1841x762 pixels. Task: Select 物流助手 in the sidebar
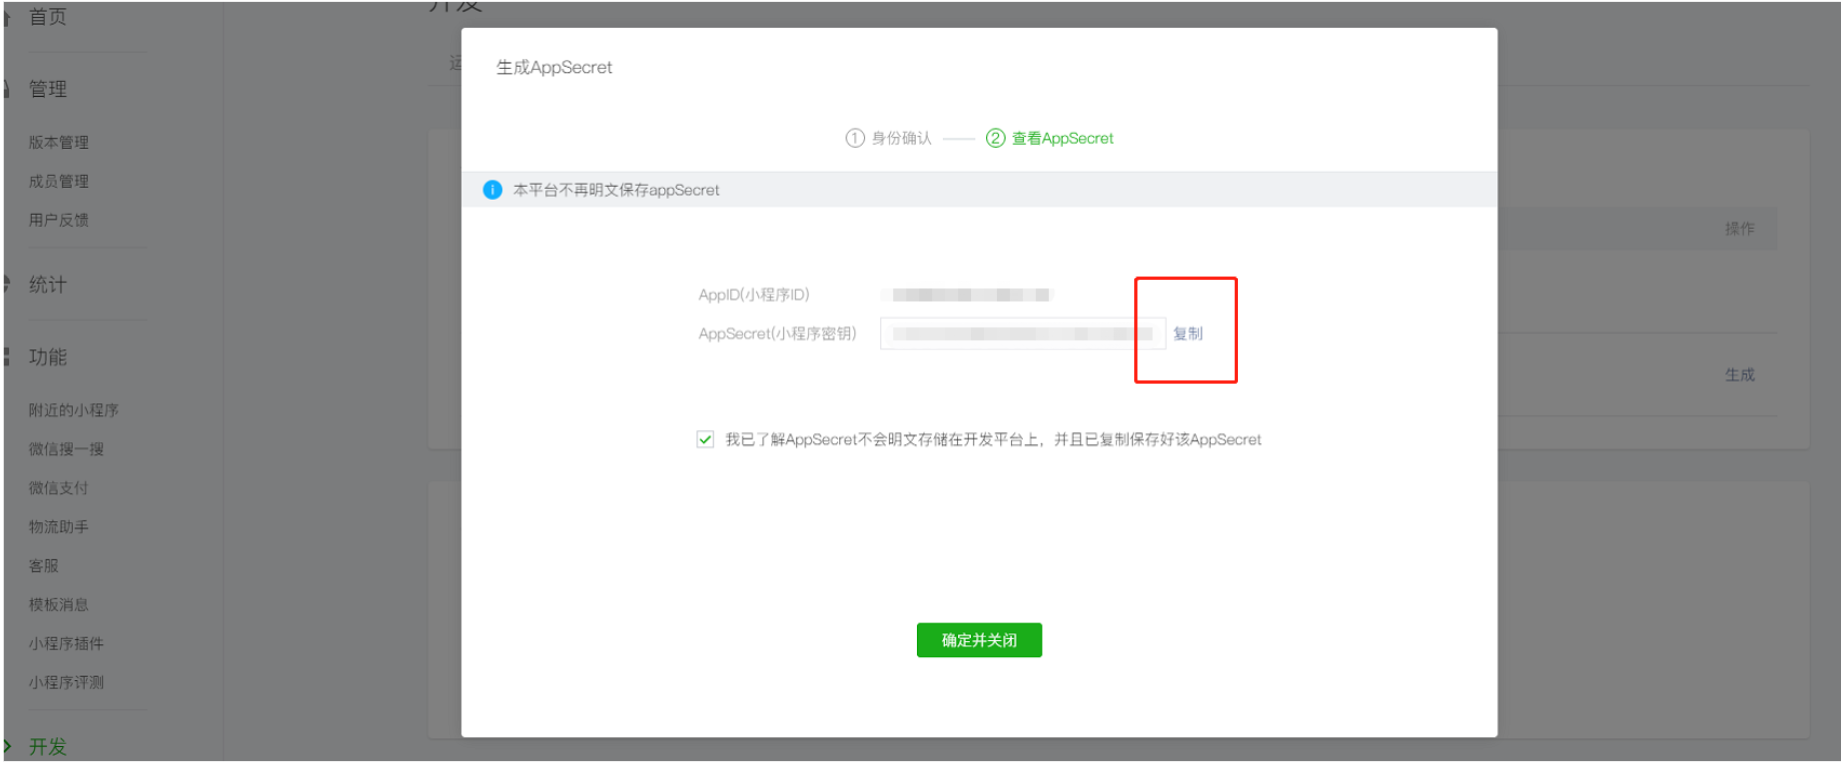(x=58, y=527)
